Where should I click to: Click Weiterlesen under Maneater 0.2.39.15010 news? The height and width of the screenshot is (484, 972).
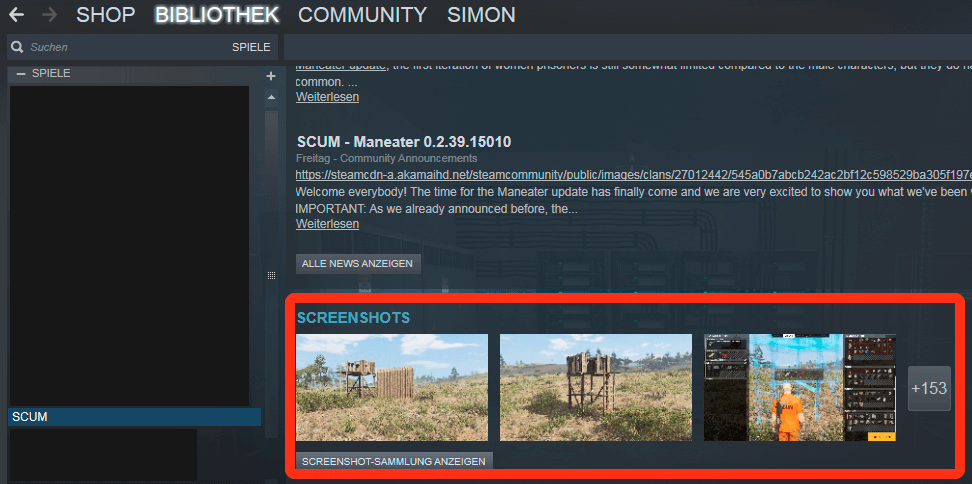click(x=327, y=224)
